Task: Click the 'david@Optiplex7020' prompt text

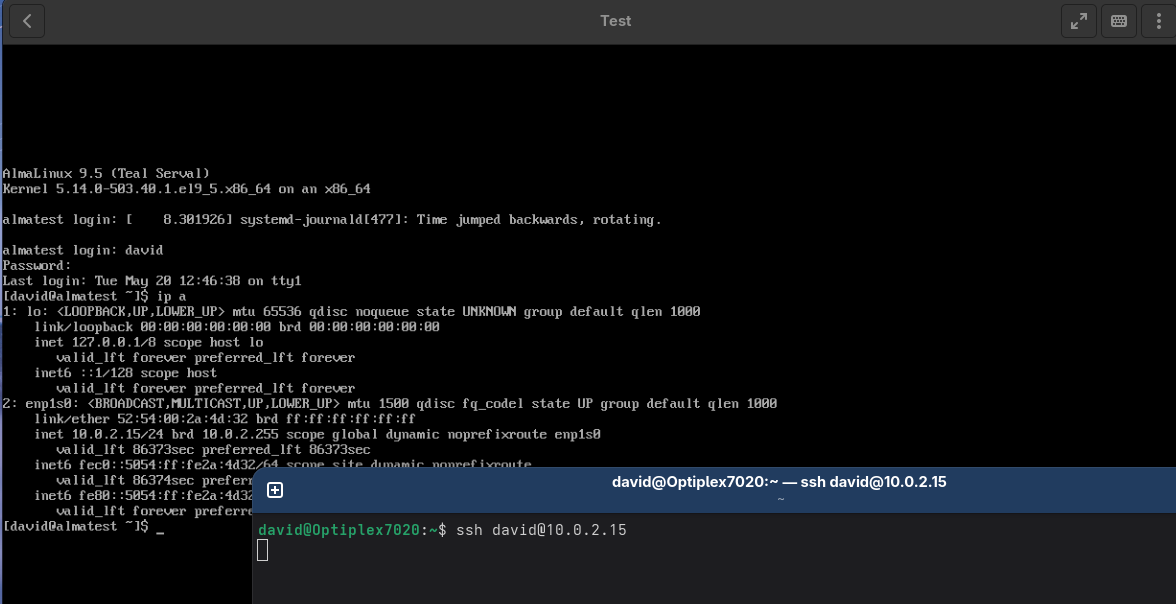Action: (x=338, y=530)
